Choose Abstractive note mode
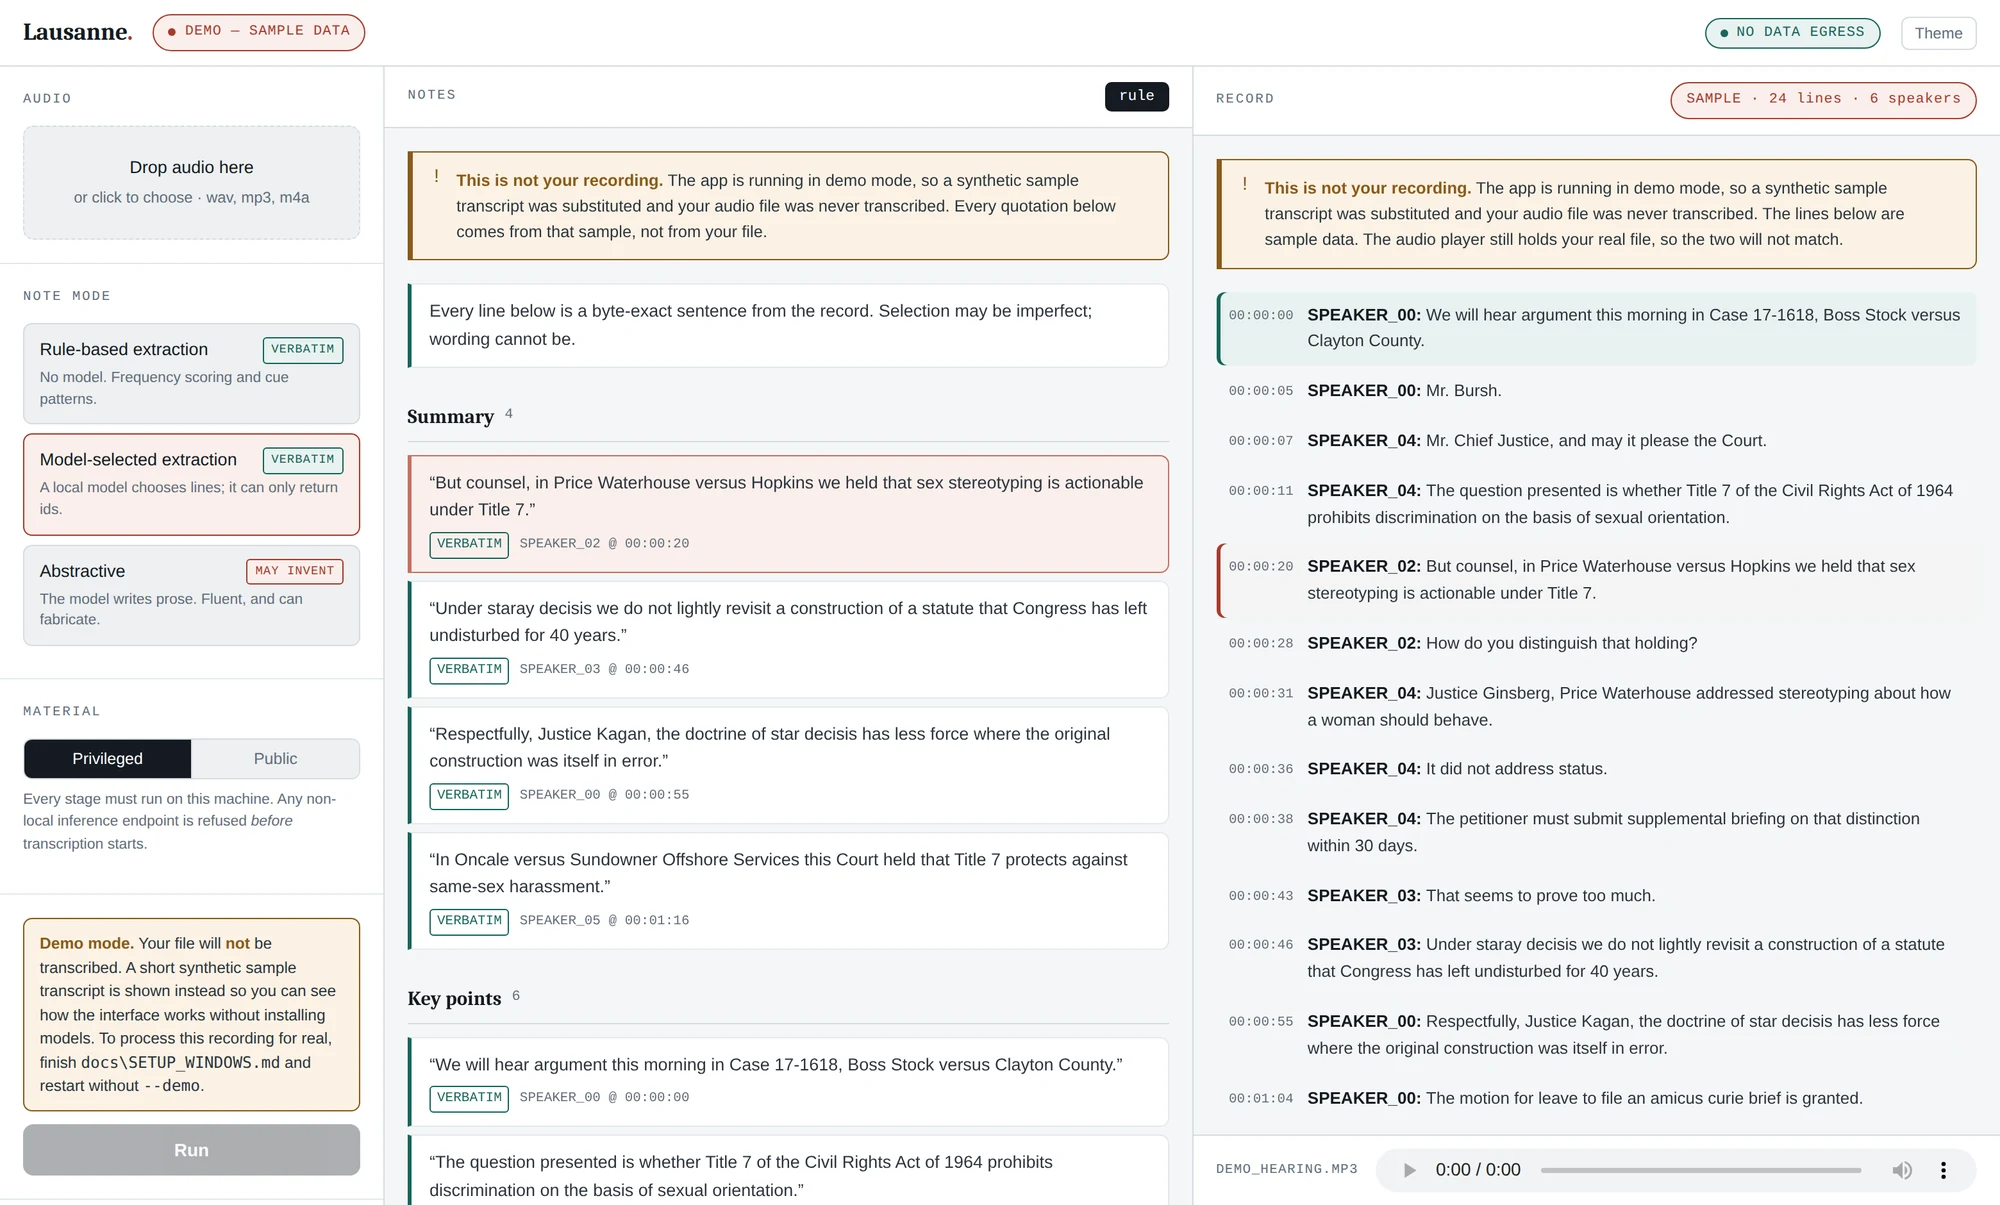 pyautogui.click(x=191, y=595)
